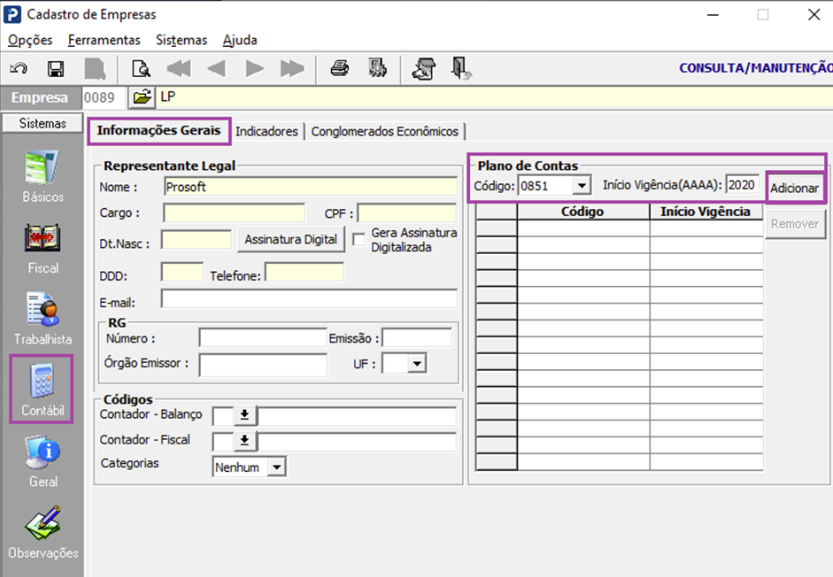833x577 pixels.
Task: Print using the printer toolbar icon
Action: (340, 69)
